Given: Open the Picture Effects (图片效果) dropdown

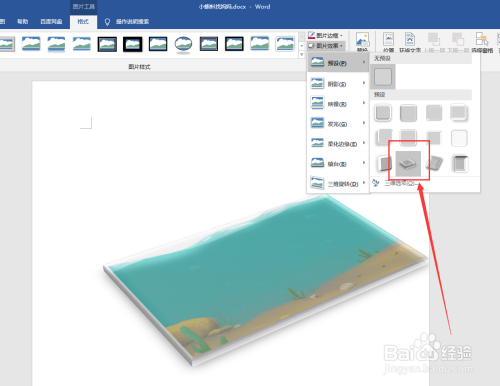Looking at the screenshot, I should pos(326,46).
